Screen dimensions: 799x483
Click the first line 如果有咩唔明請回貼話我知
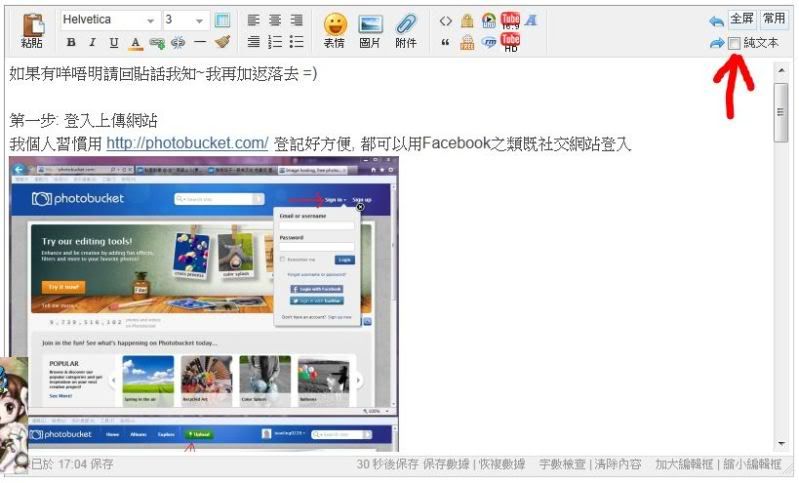coord(163,74)
